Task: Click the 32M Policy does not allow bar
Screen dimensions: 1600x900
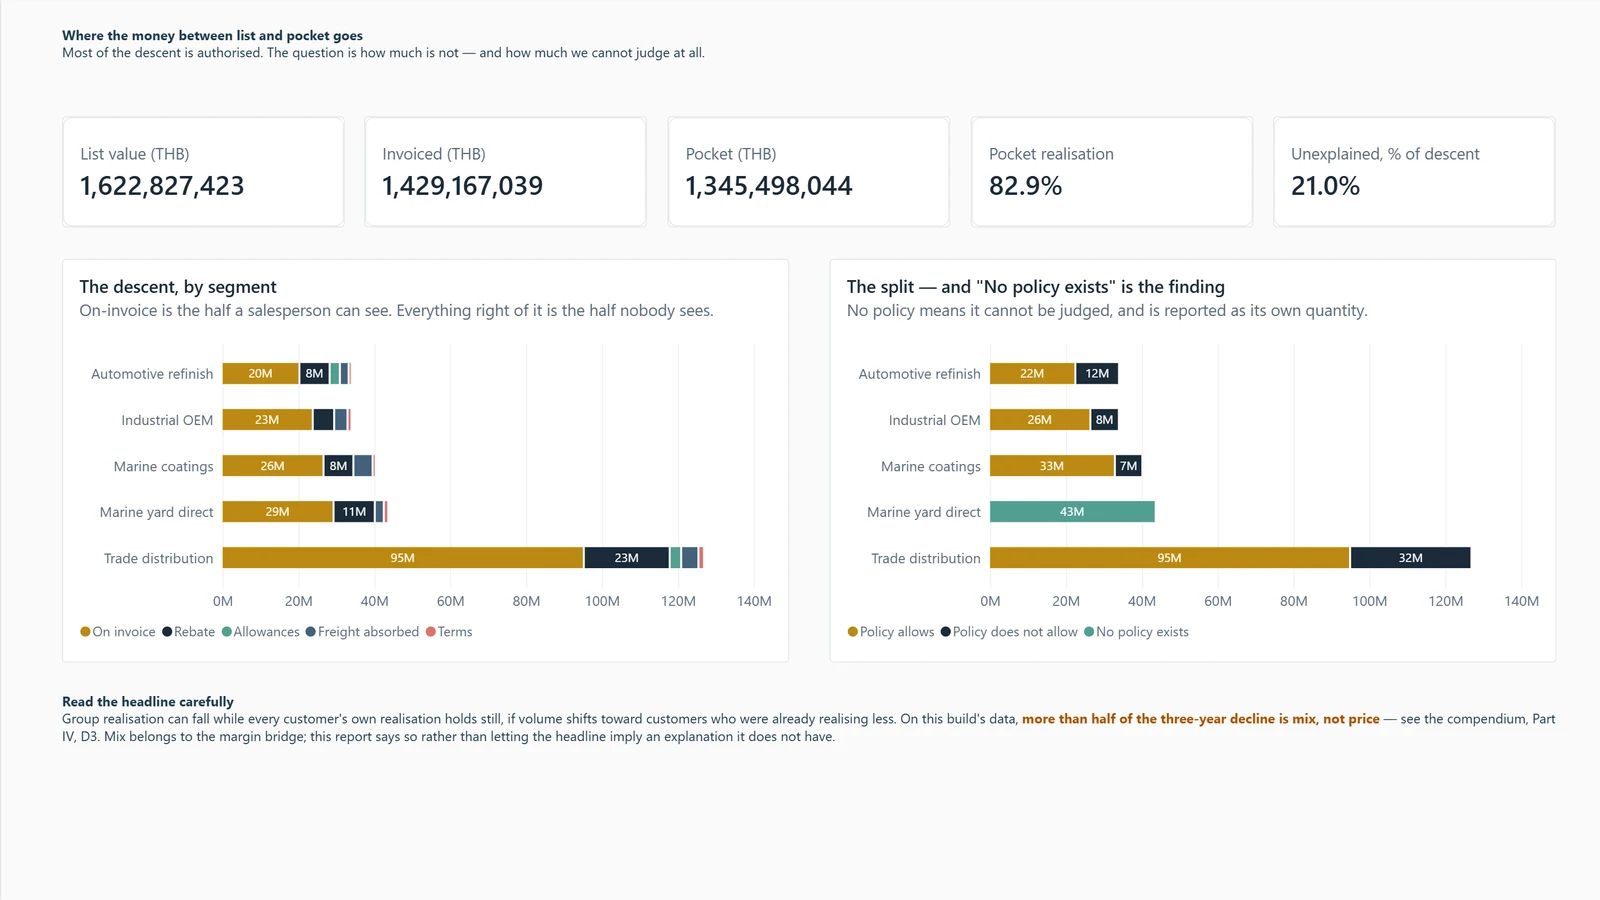Action: 1411,558
